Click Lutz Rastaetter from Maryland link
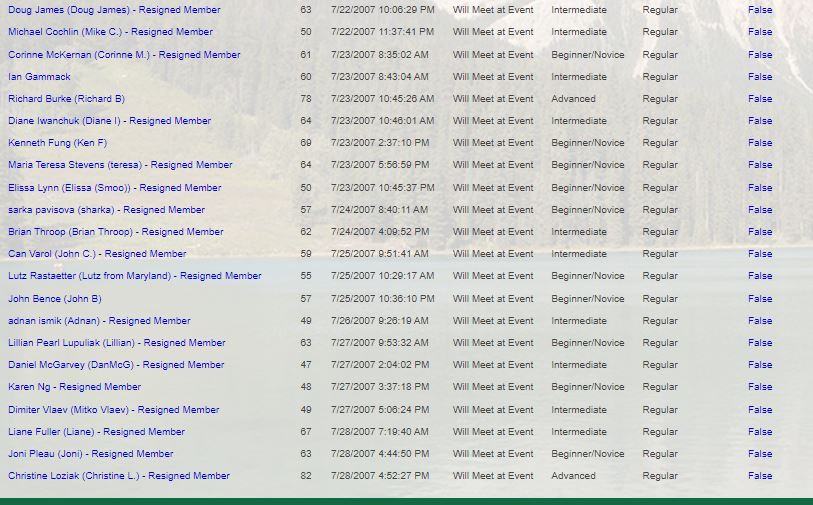This screenshot has height=505, width=813. pyautogui.click(x=134, y=276)
